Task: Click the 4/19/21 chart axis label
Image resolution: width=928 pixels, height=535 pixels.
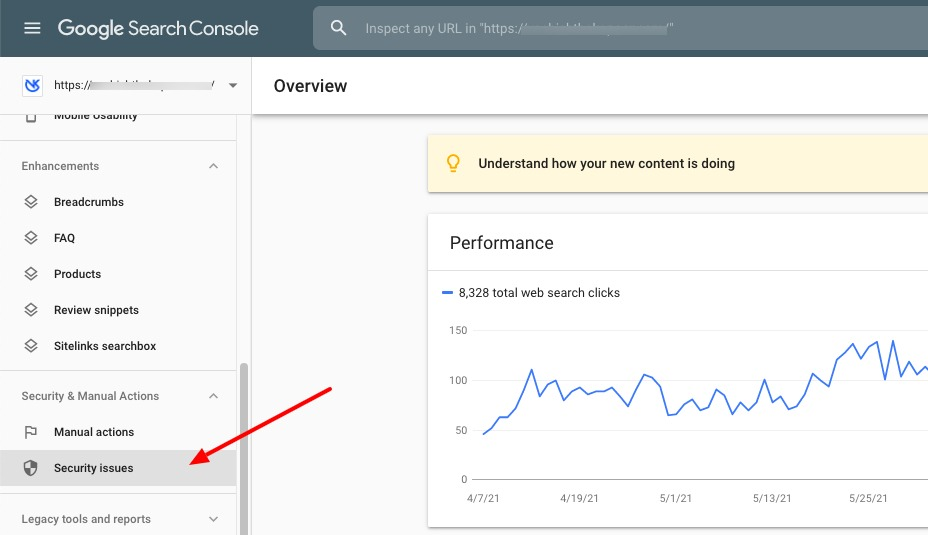Action: tap(579, 498)
